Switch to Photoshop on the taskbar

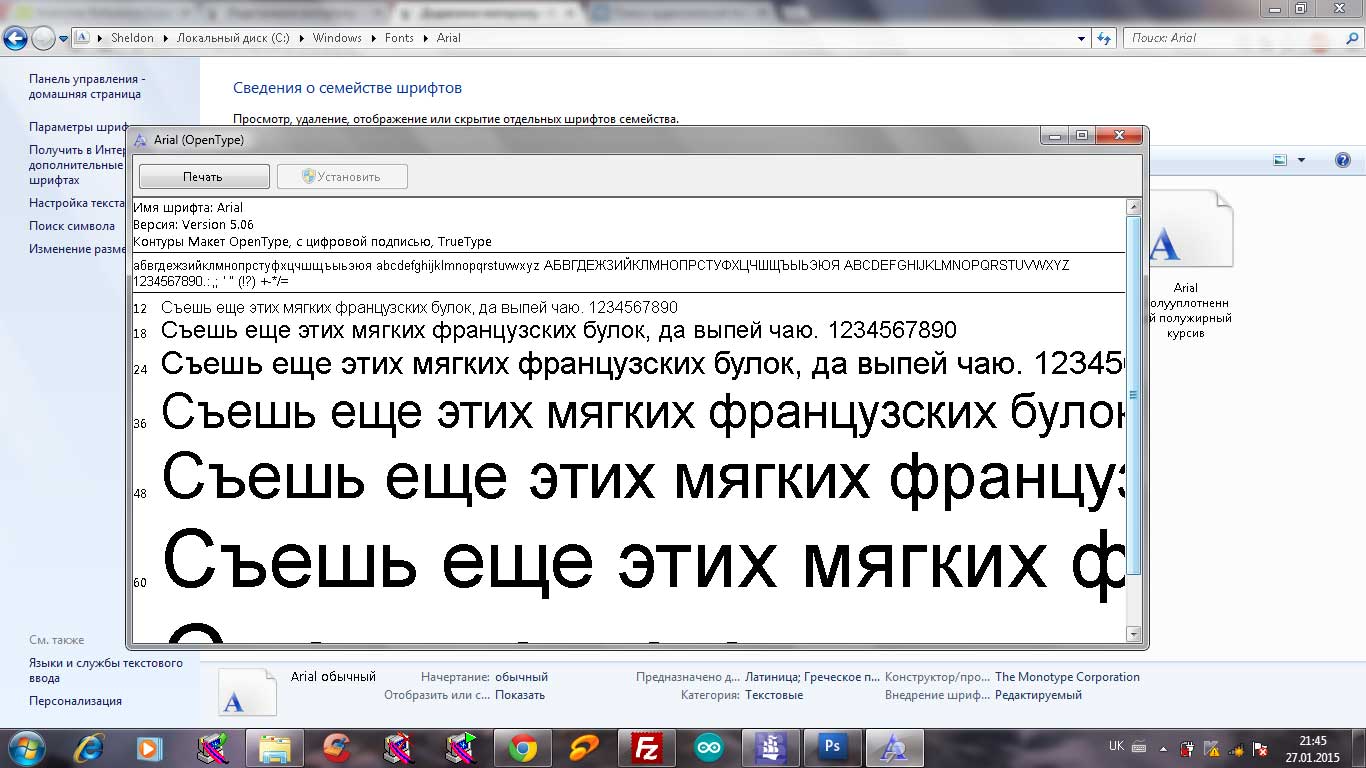pos(833,748)
